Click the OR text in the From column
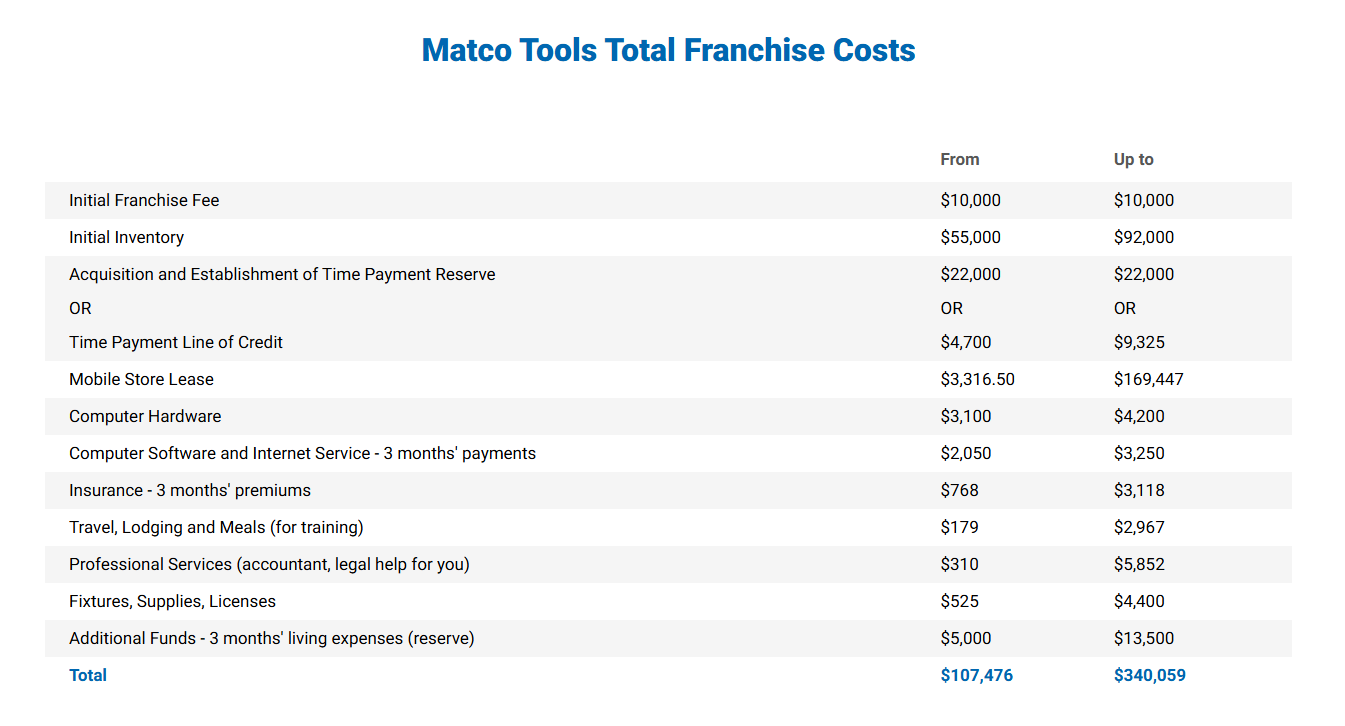1345x726 pixels. 952,308
